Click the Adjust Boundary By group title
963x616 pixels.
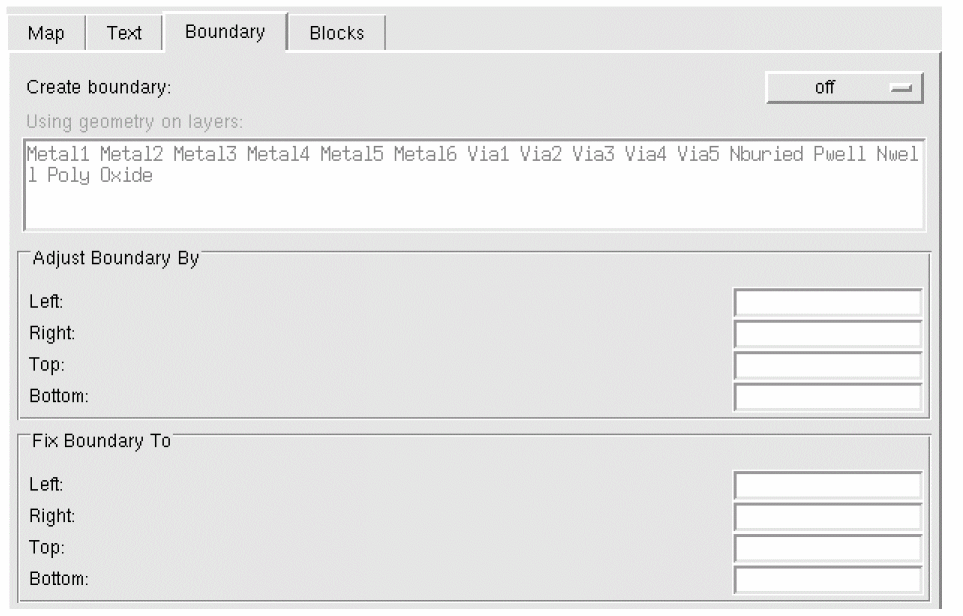pyautogui.click(x=116, y=258)
